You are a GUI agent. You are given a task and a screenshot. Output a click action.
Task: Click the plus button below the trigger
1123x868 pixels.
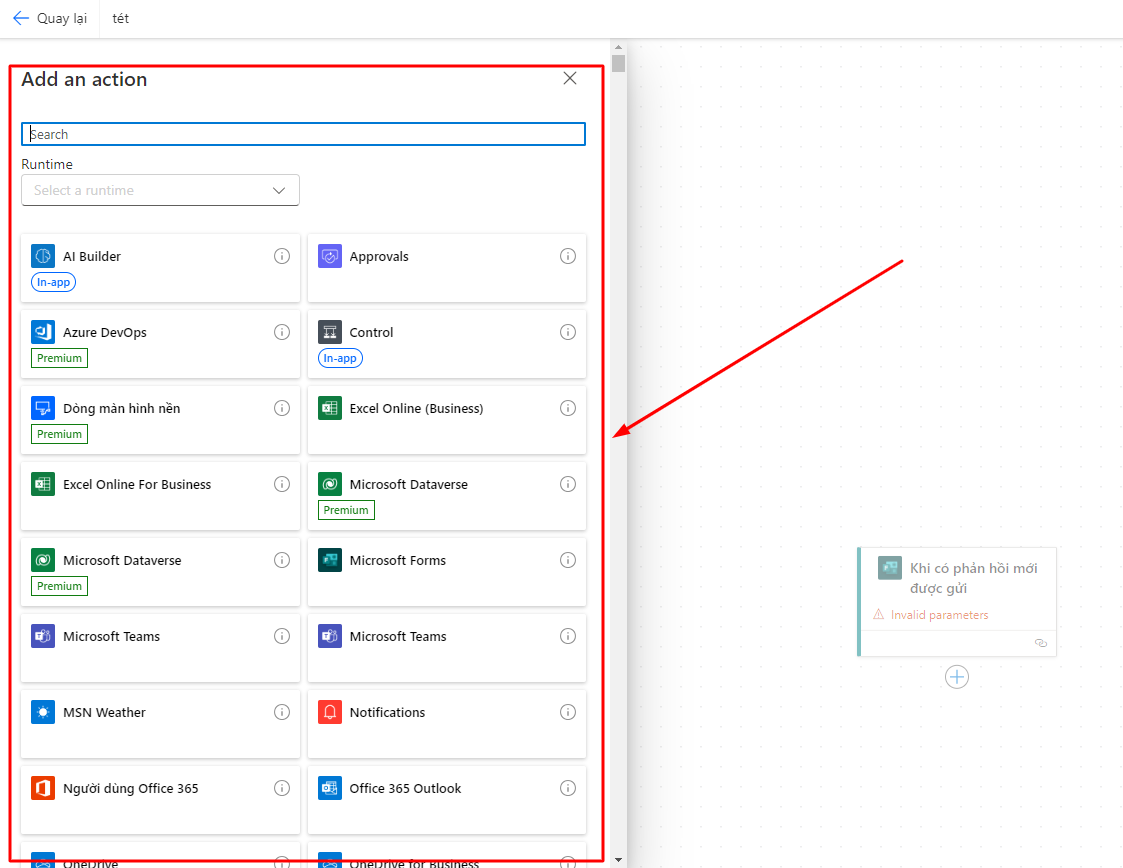pyautogui.click(x=957, y=676)
